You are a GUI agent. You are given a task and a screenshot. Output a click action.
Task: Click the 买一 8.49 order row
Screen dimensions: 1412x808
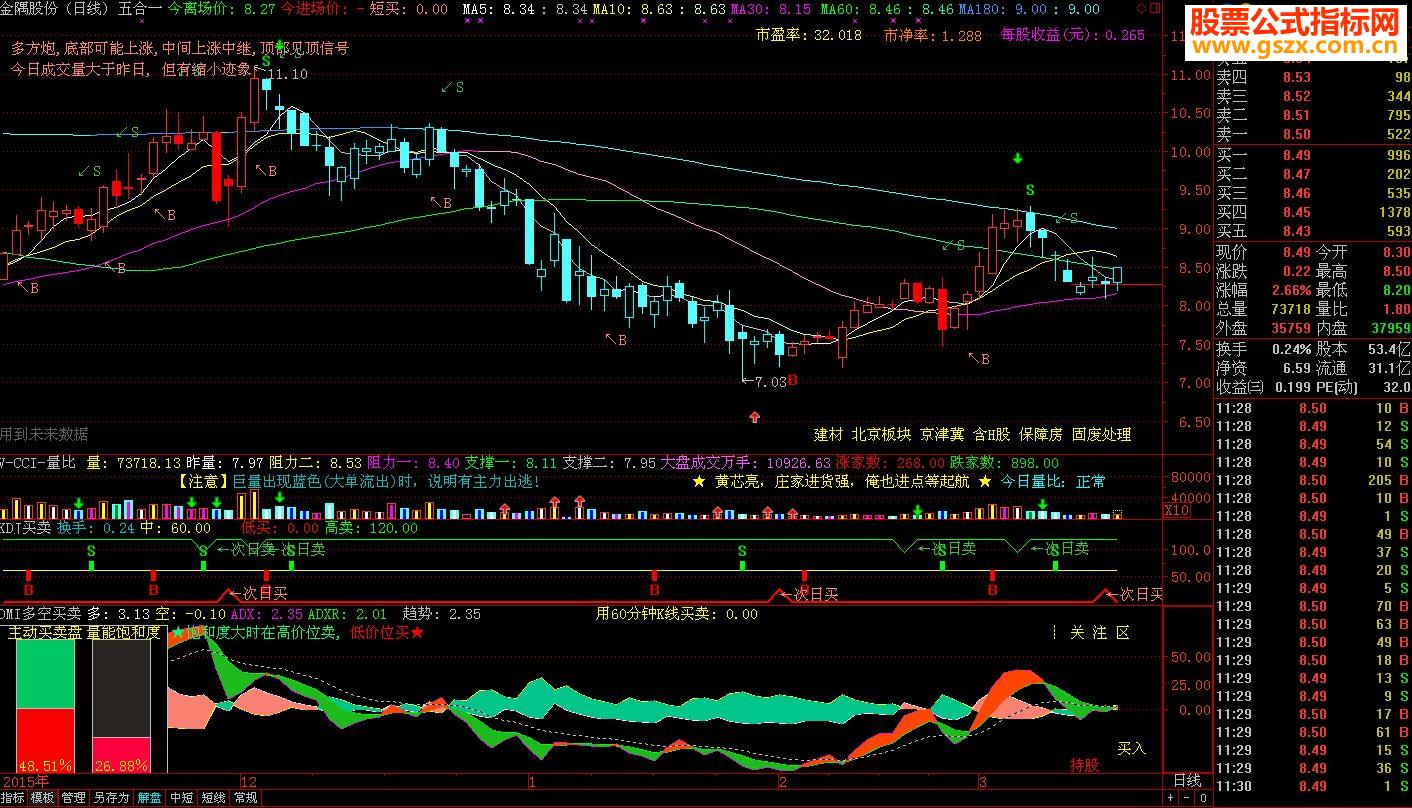1312,155
